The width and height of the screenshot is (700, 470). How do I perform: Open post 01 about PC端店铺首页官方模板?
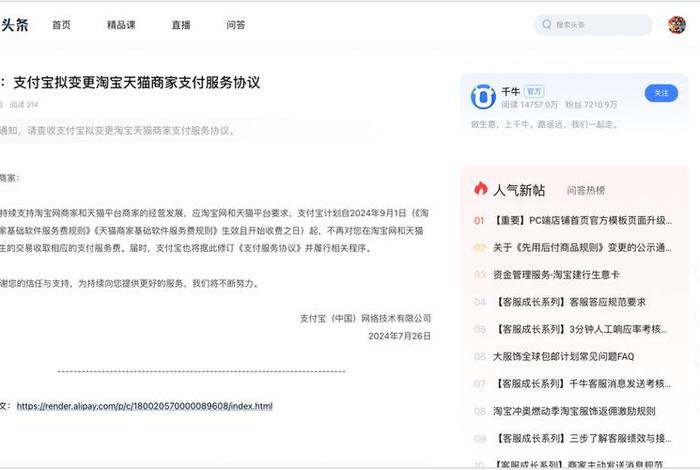582,220
